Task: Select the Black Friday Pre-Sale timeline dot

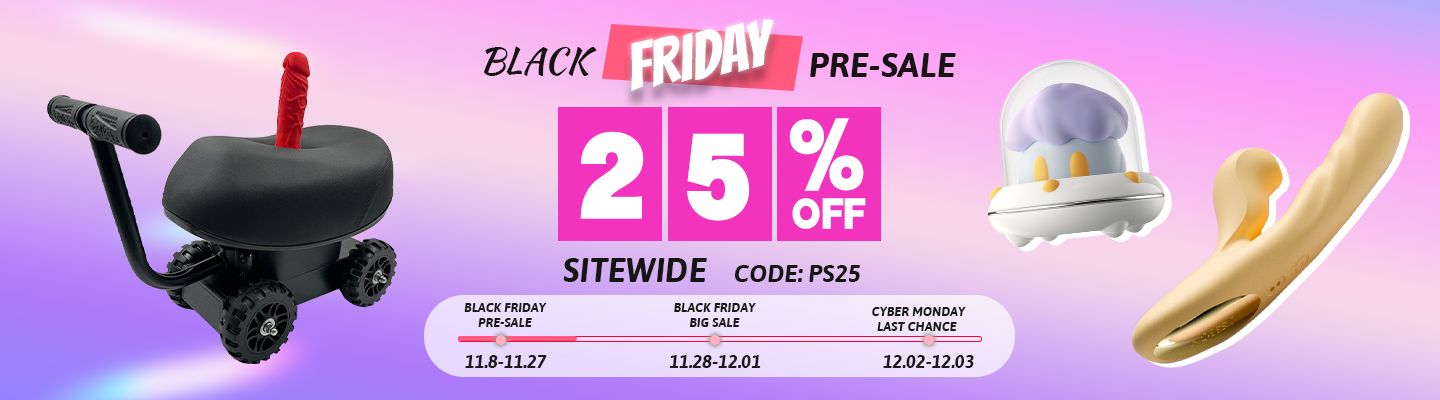Action: (501, 340)
